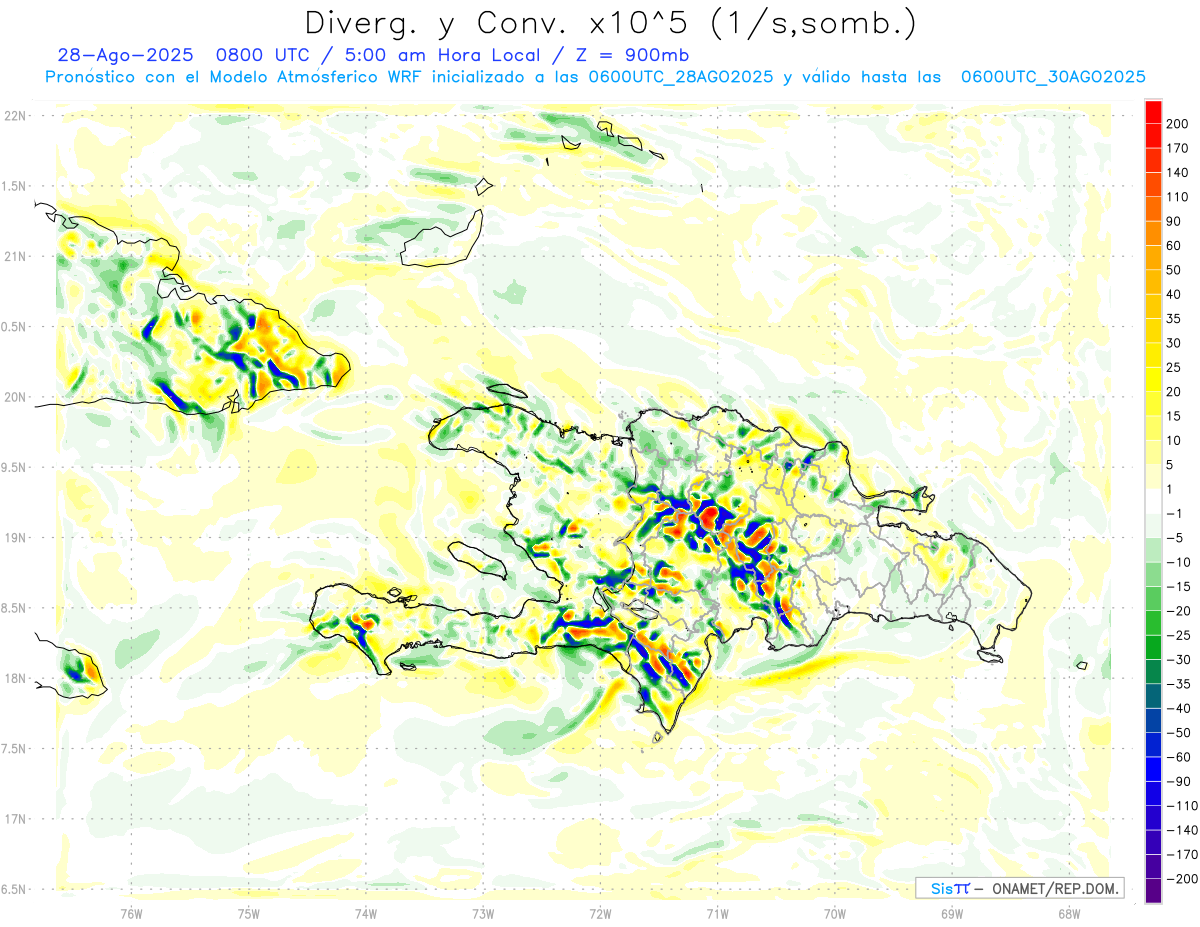Pick the light green swatch between -5 and -10
The width and height of the screenshot is (1200, 927).
click(1153, 551)
